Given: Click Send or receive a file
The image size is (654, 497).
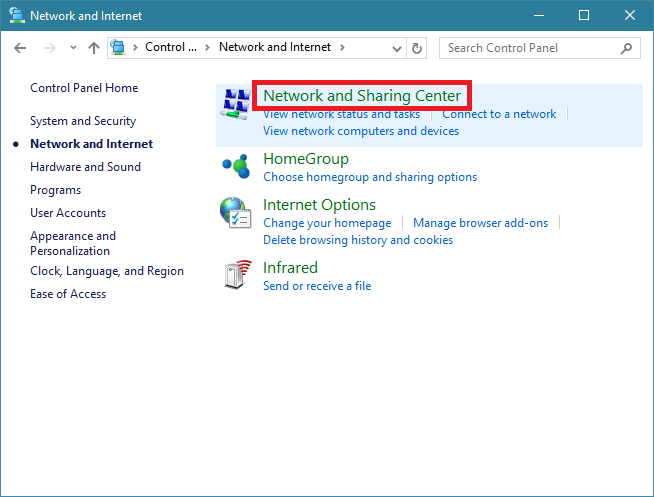Looking at the screenshot, I should pos(317,286).
